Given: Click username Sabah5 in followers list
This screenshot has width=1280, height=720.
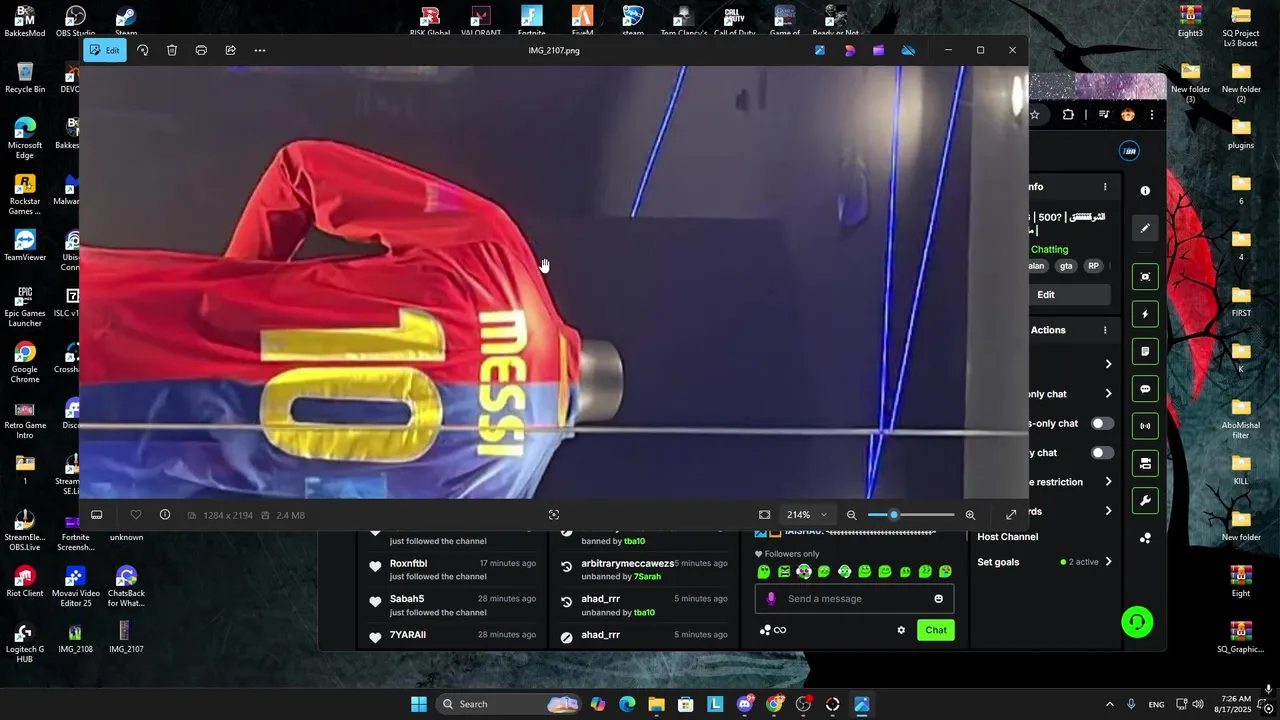Looking at the screenshot, I should click(x=407, y=599).
